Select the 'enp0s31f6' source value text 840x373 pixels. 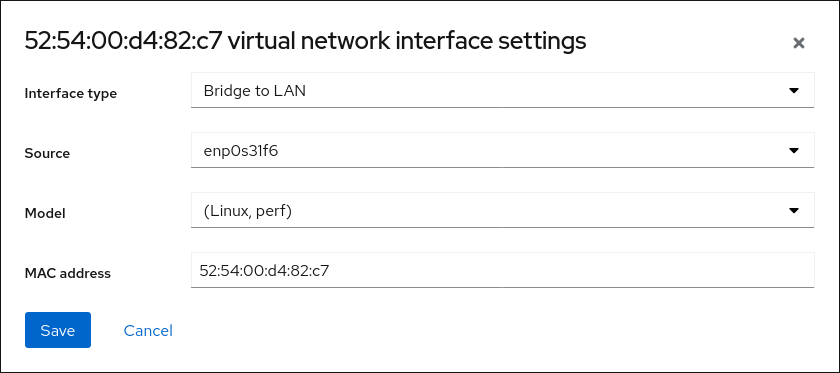241,151
